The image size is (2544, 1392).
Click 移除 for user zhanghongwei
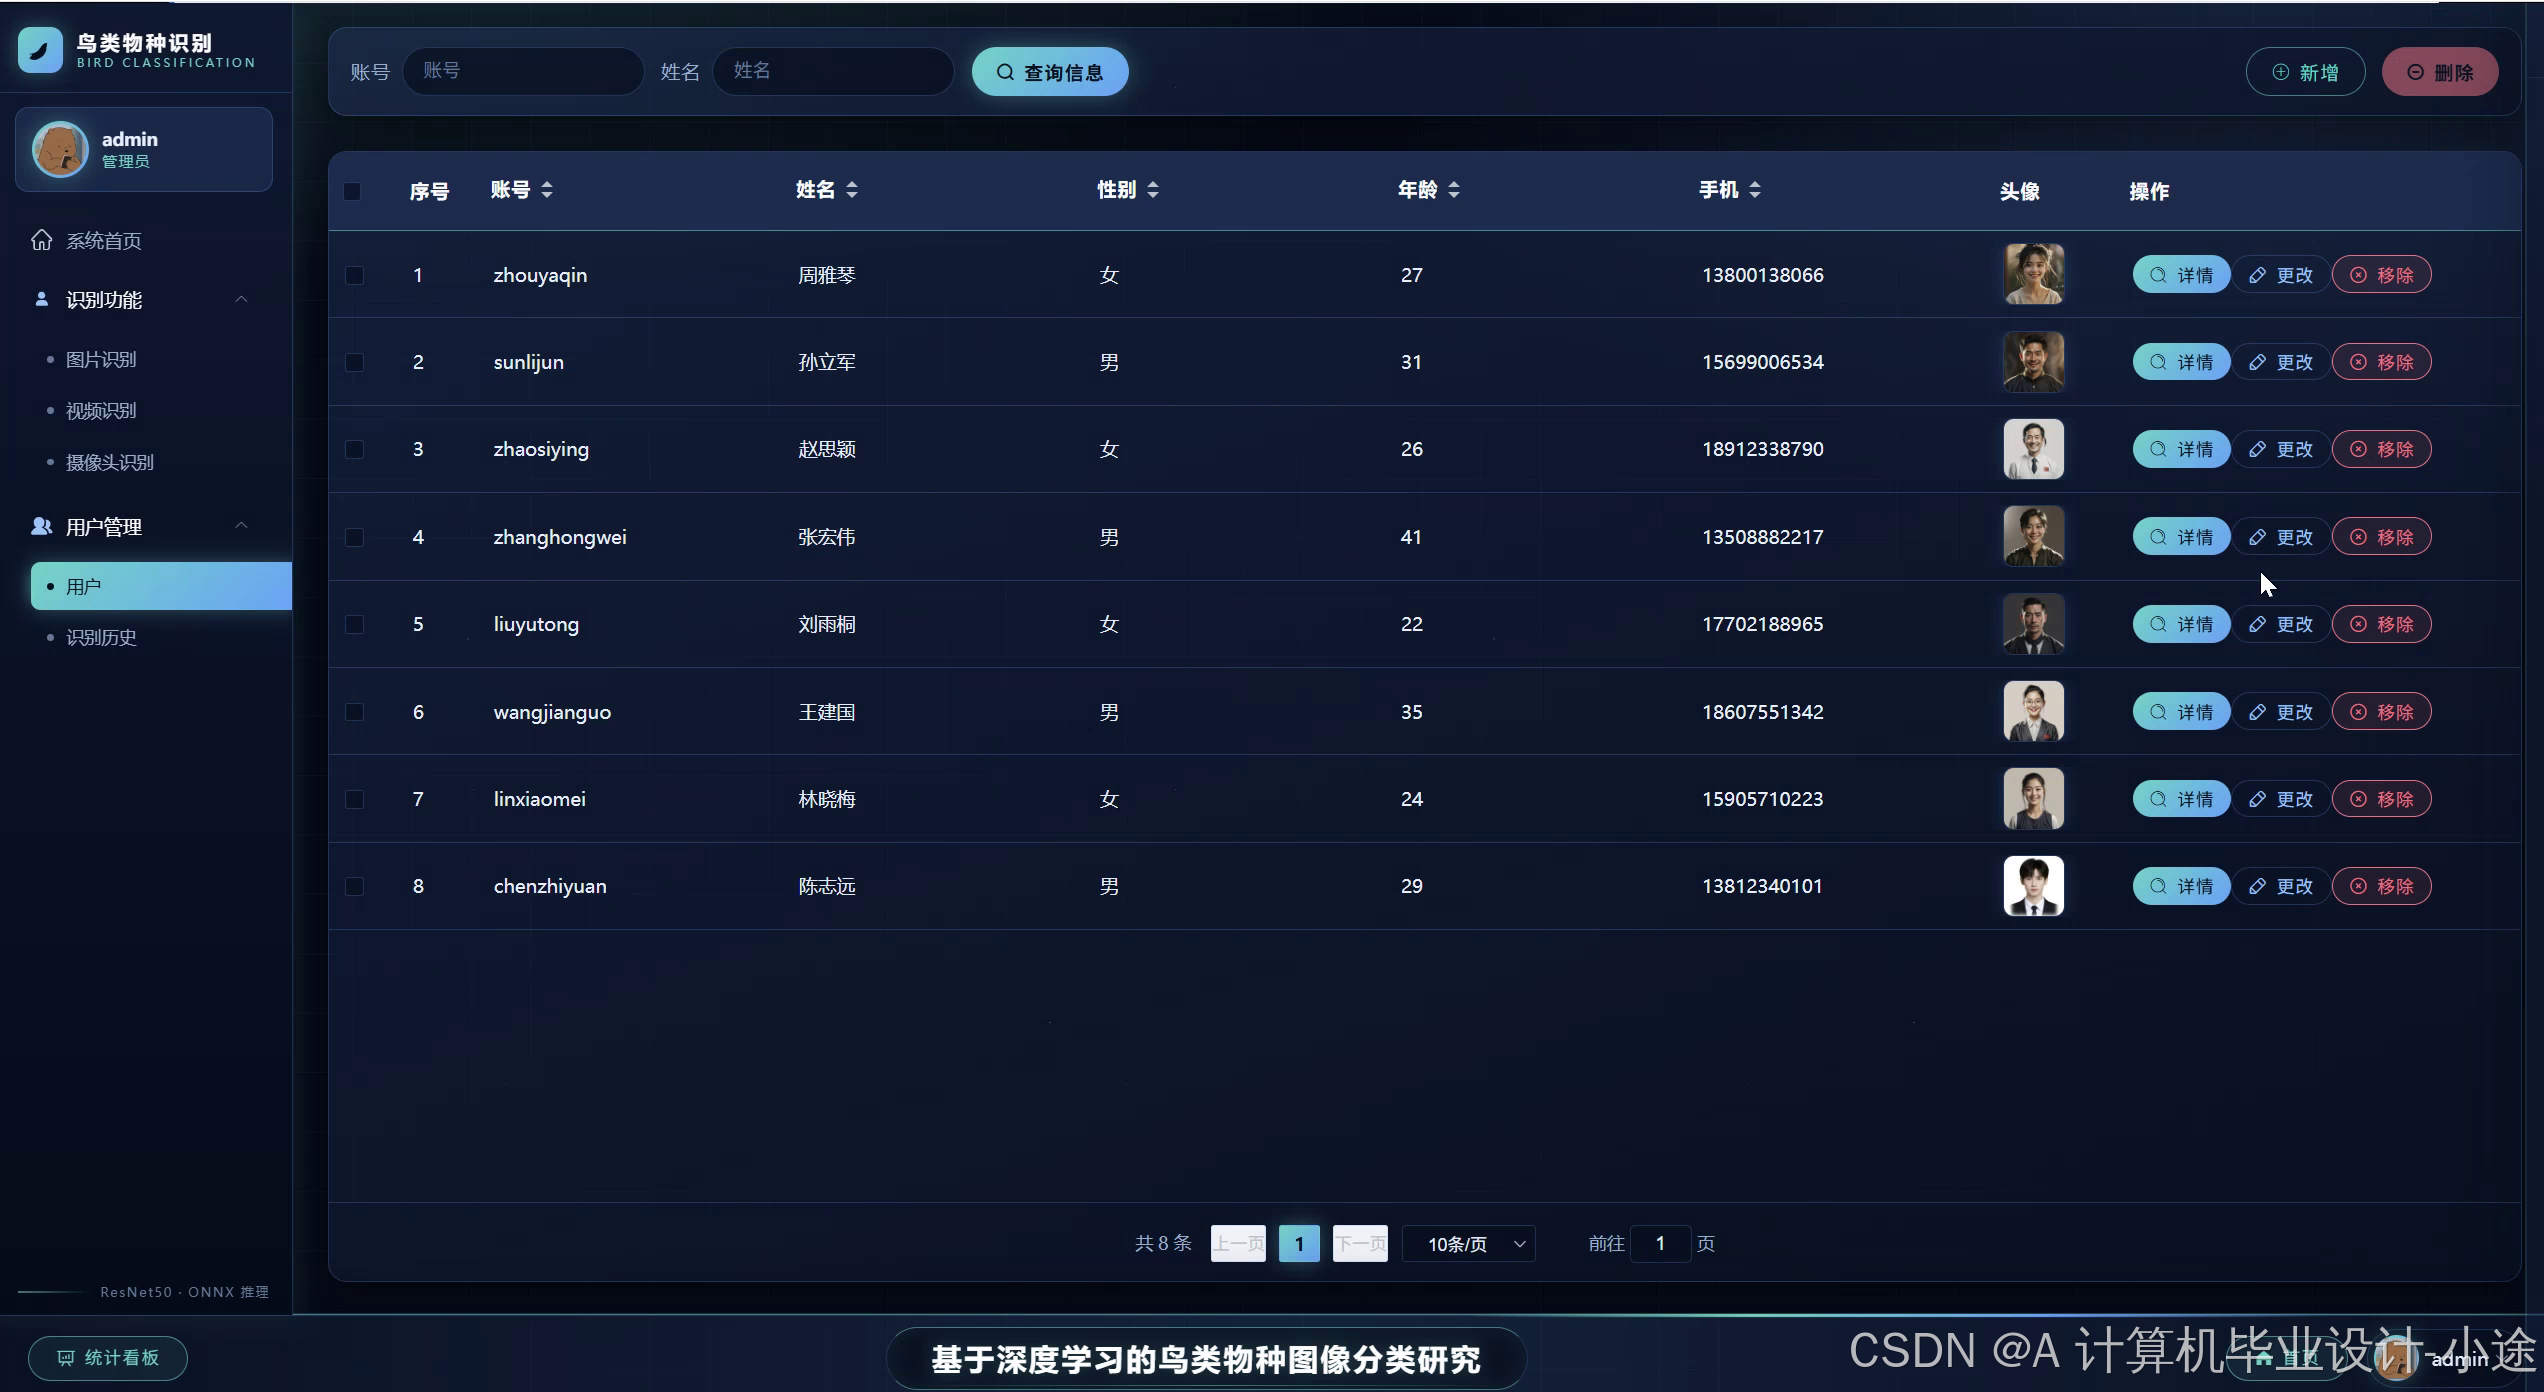2382,537
